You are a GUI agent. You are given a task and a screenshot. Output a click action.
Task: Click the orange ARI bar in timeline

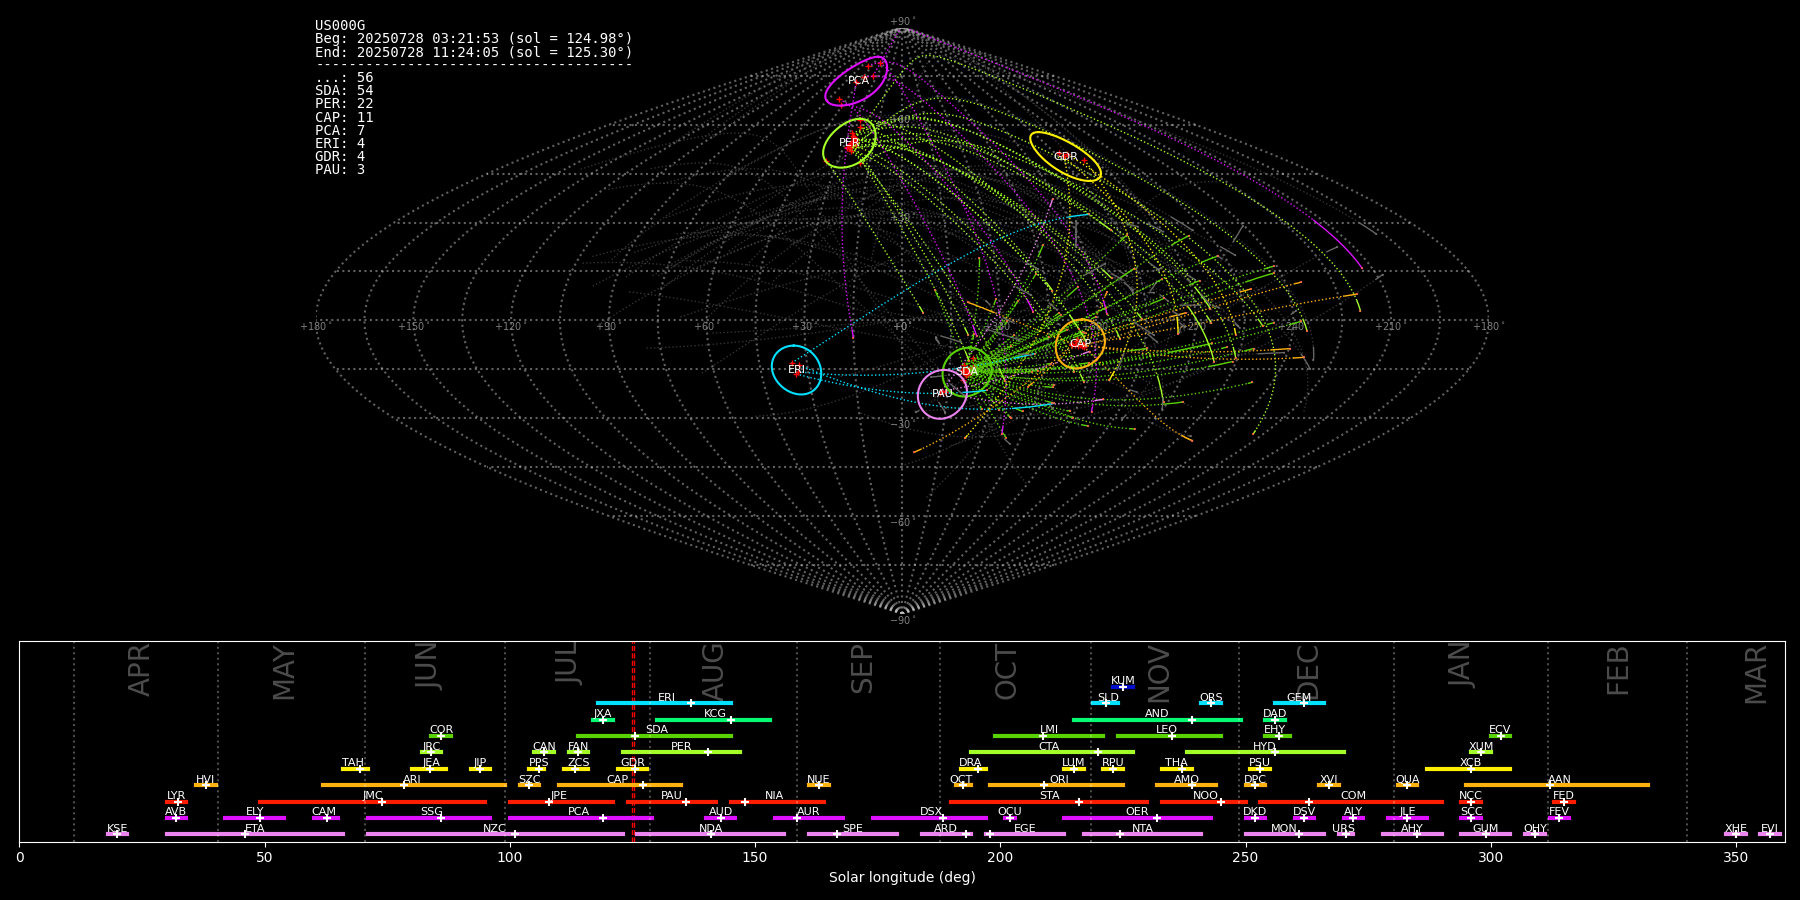(414, 785)
